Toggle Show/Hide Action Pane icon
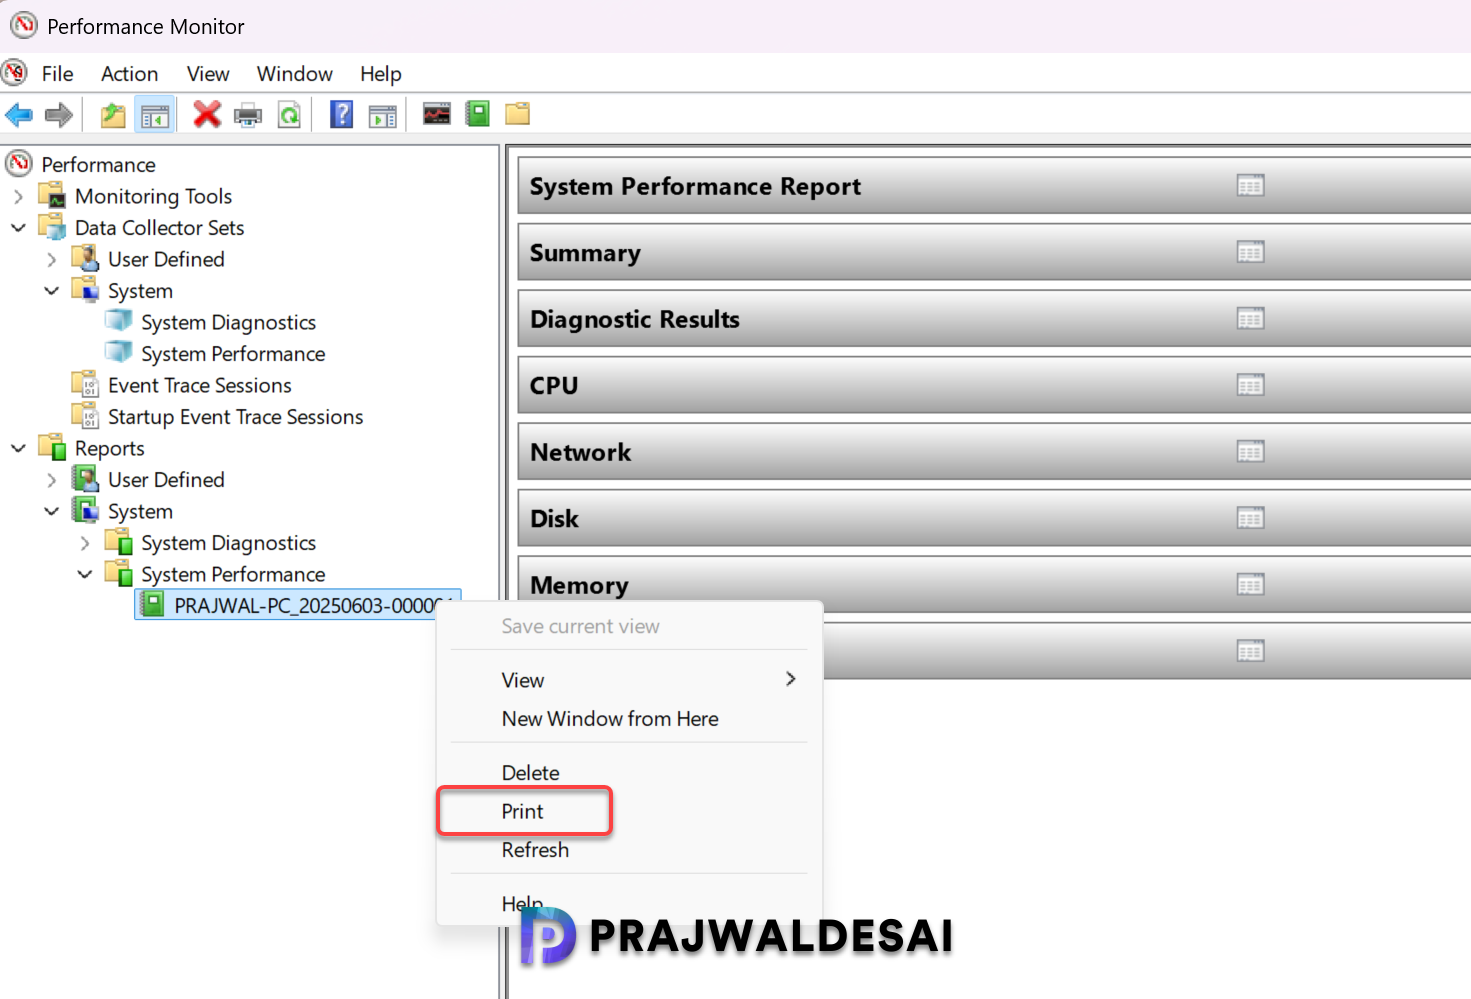 (383, 115)
